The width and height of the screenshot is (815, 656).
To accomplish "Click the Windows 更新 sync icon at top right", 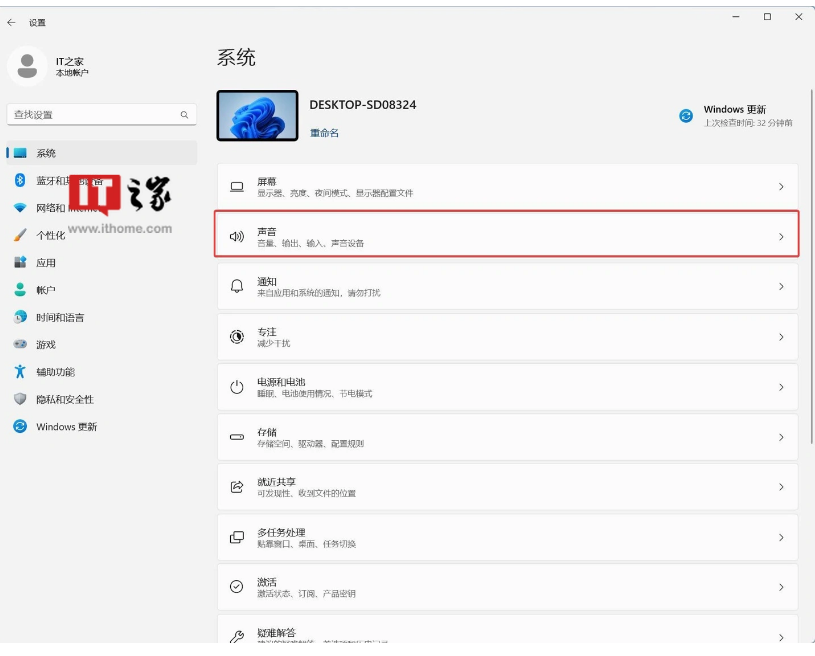I will click(686, 116).
